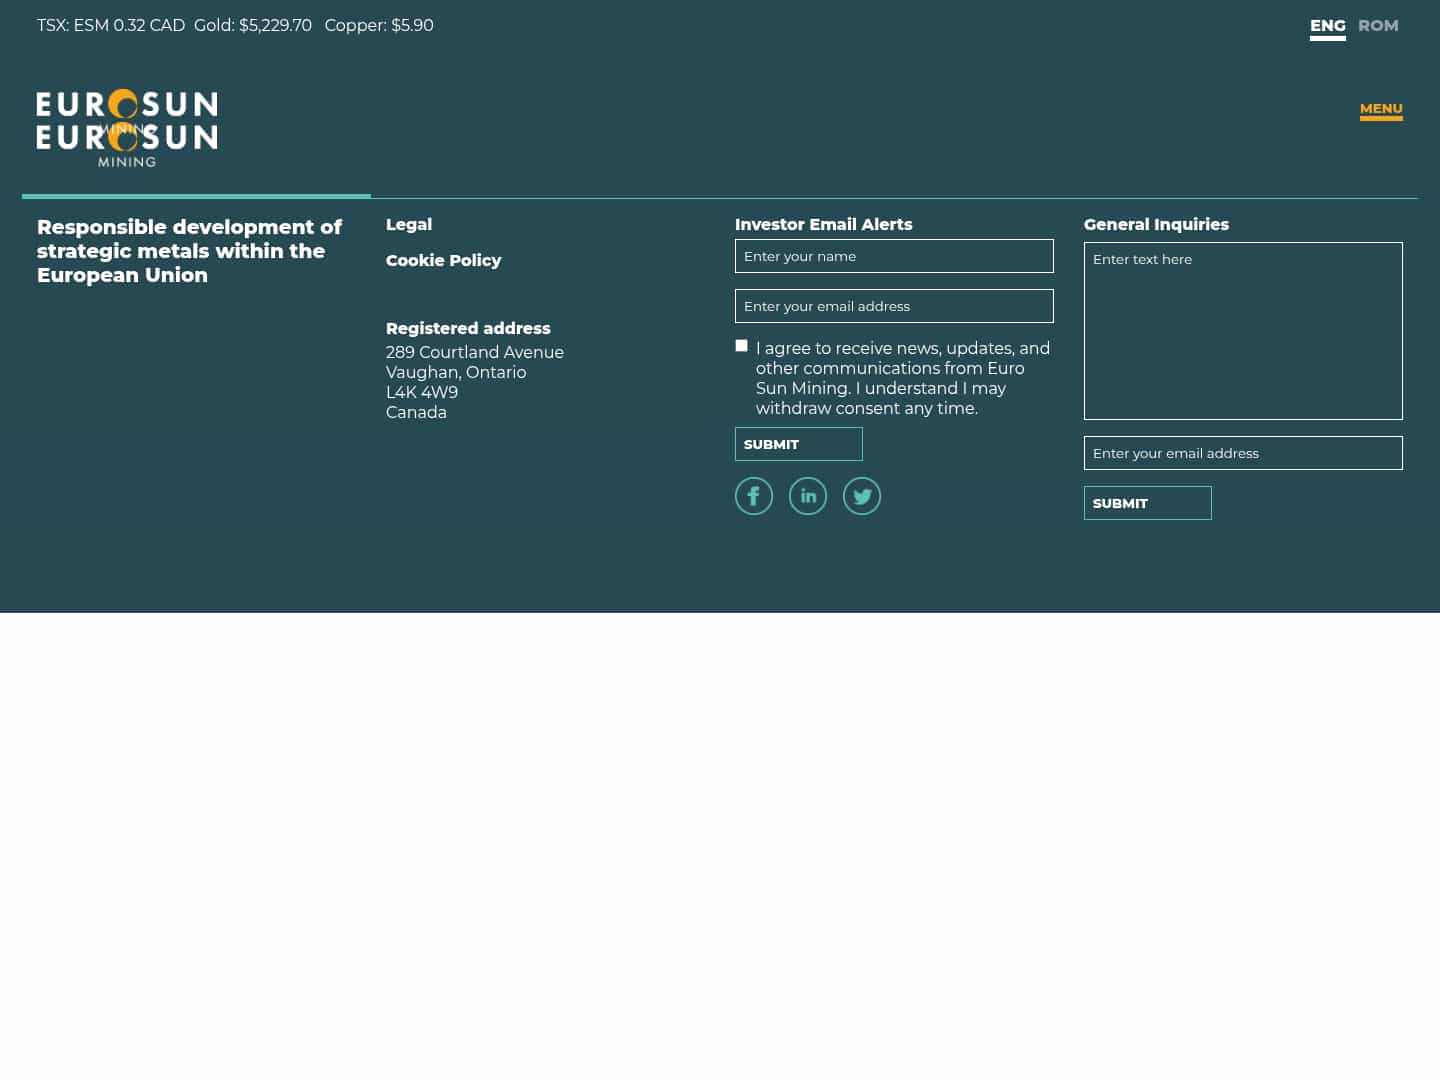
Task: Click the TSX: ESM stock ticker
Action: tap(111, 25)
